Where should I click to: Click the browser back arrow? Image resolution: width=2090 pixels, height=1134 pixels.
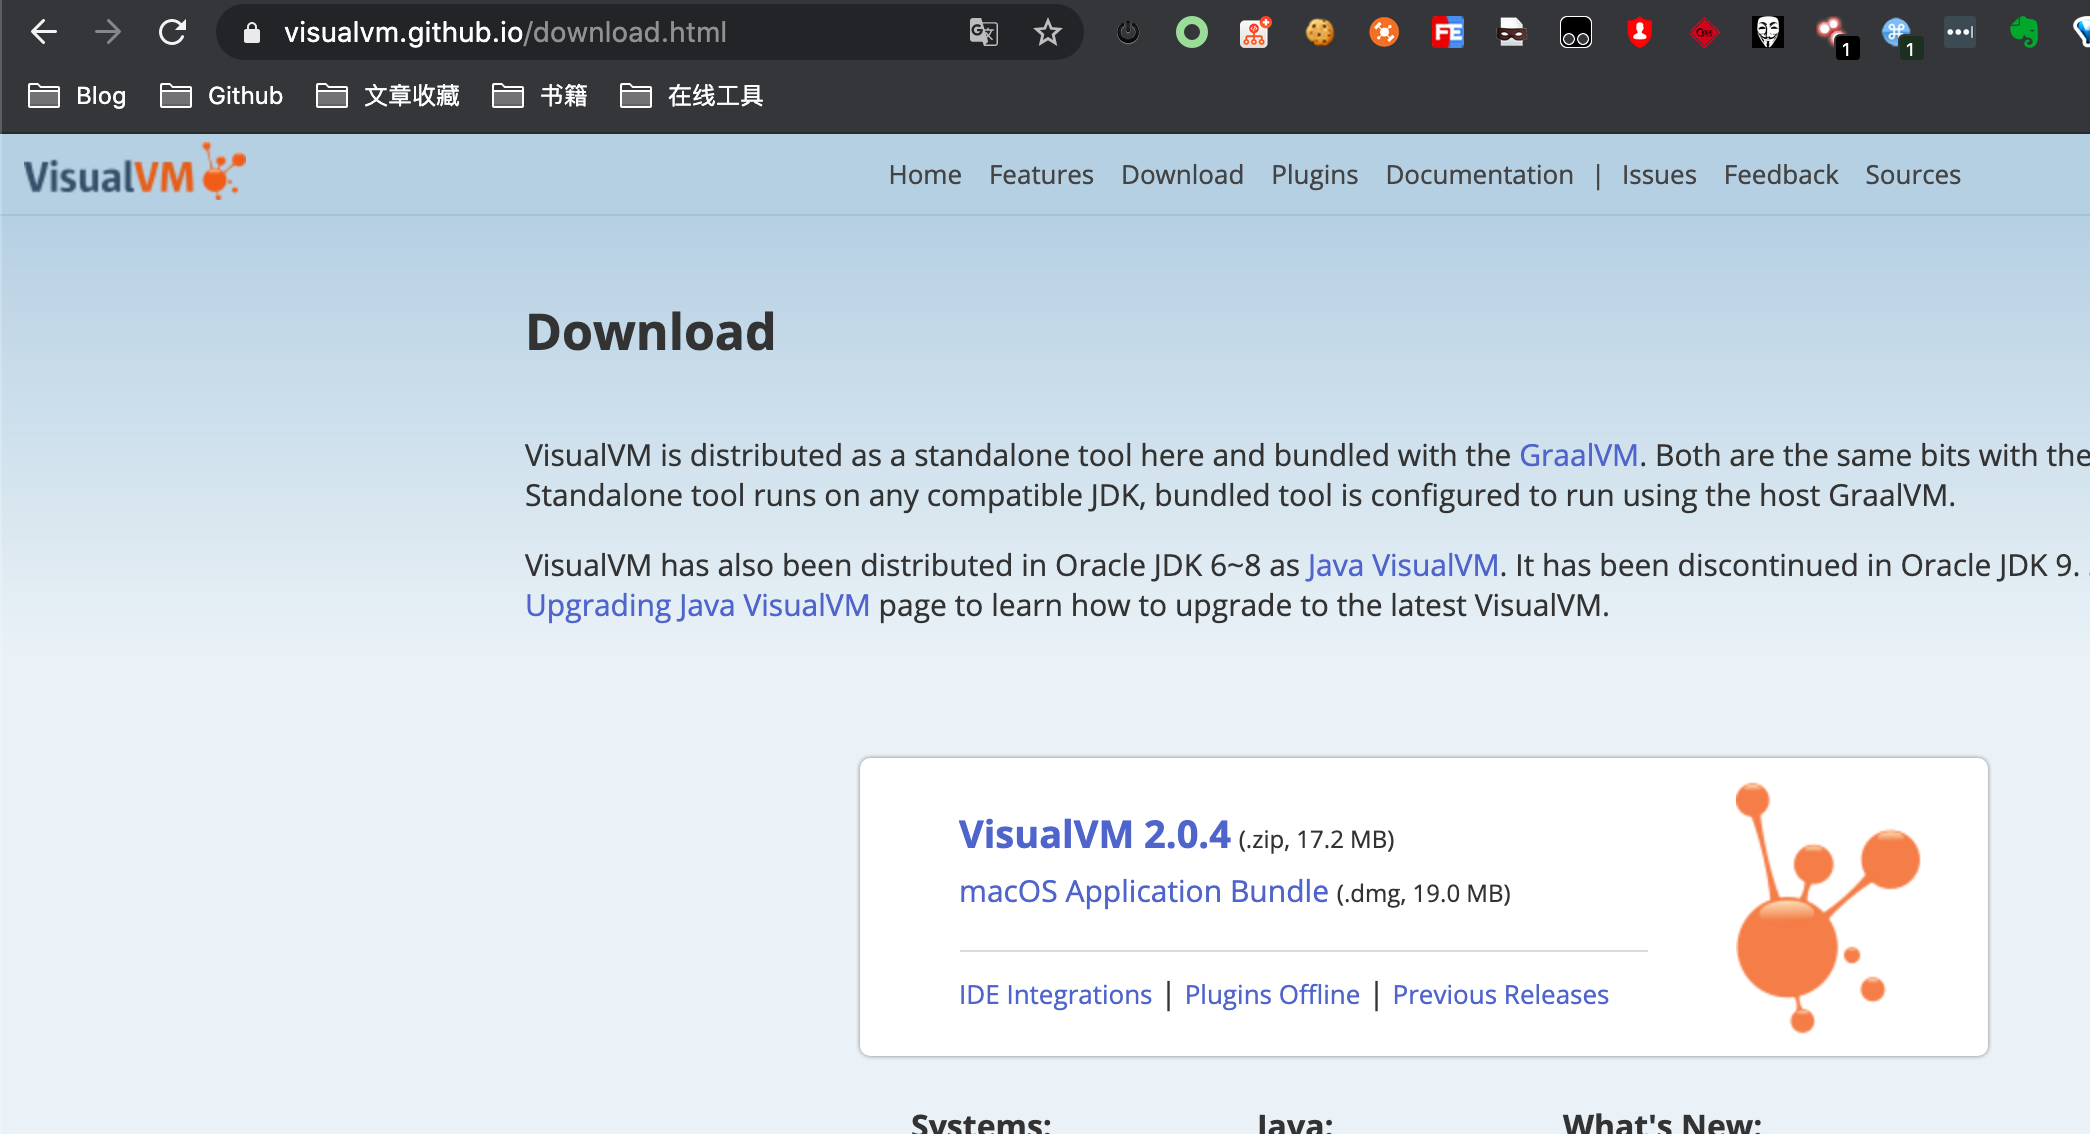pos(44,32)
